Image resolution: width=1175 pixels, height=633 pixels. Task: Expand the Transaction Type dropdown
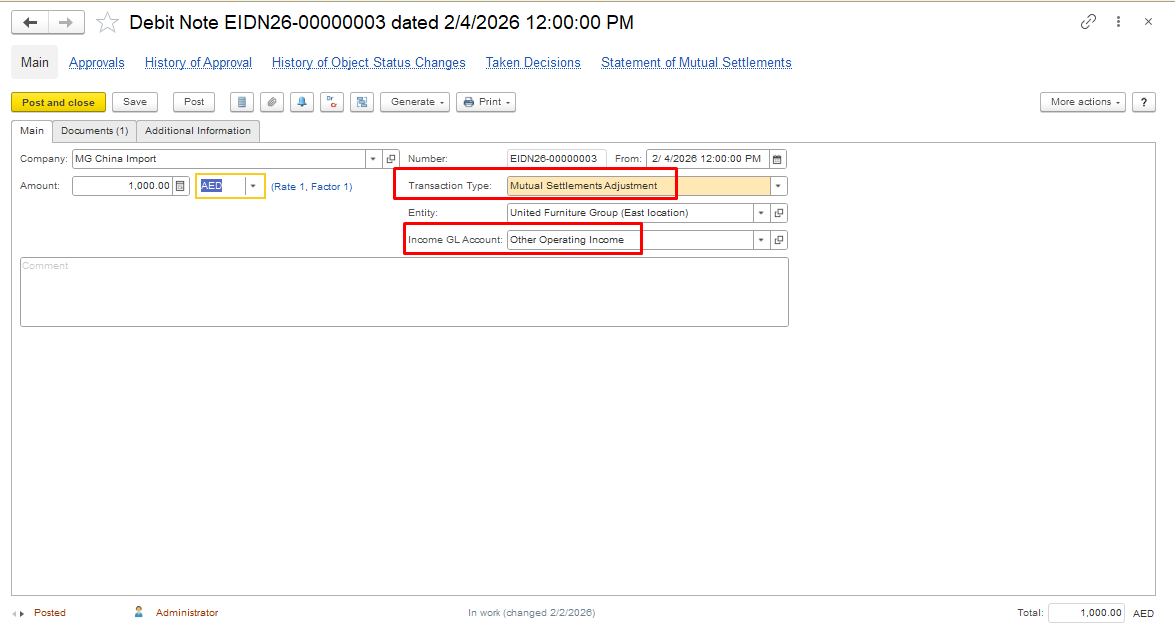pos(778,186)
